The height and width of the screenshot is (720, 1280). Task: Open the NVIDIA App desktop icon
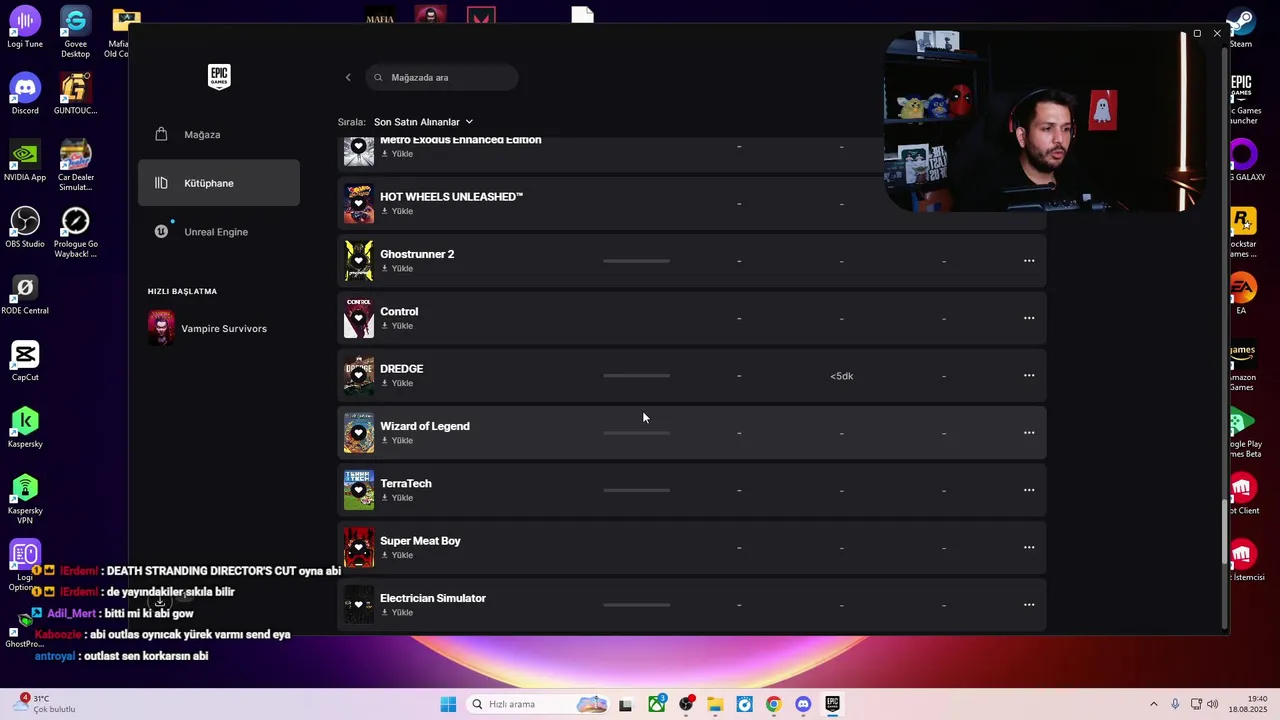25,161
